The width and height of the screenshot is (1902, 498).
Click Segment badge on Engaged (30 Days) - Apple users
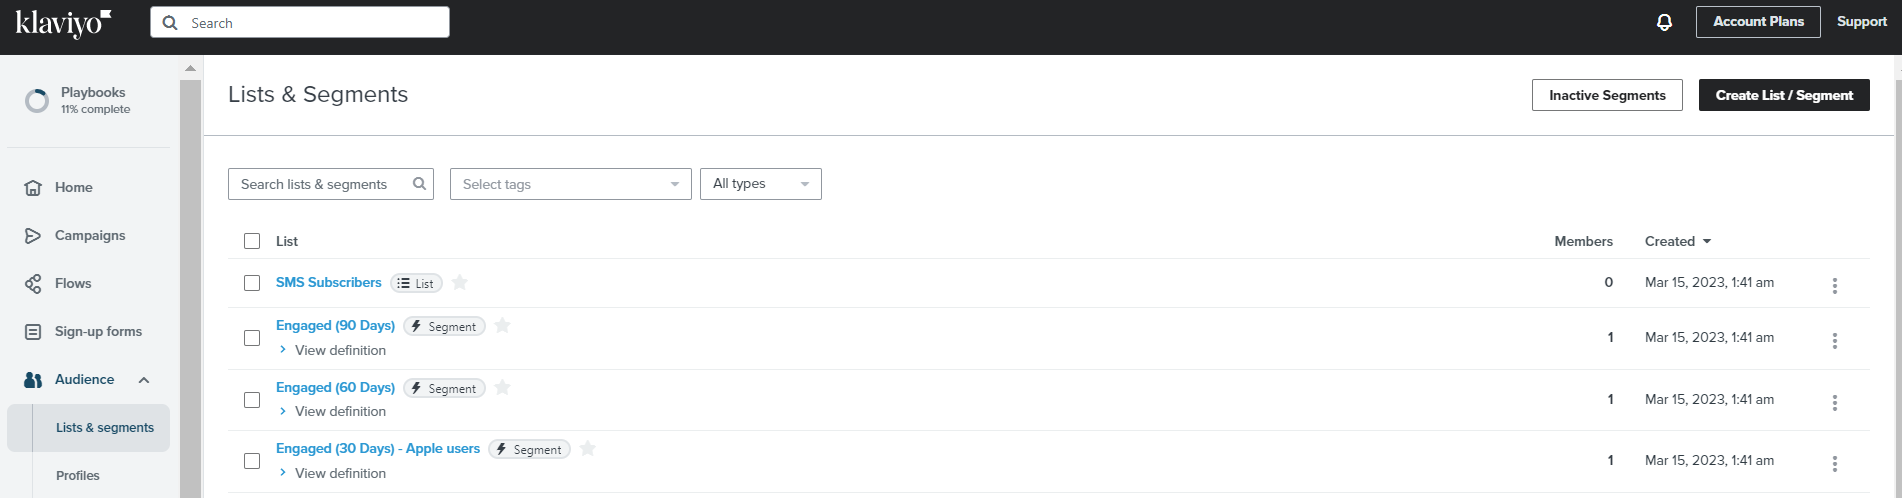pyautogui.click(x=529, y=449)
